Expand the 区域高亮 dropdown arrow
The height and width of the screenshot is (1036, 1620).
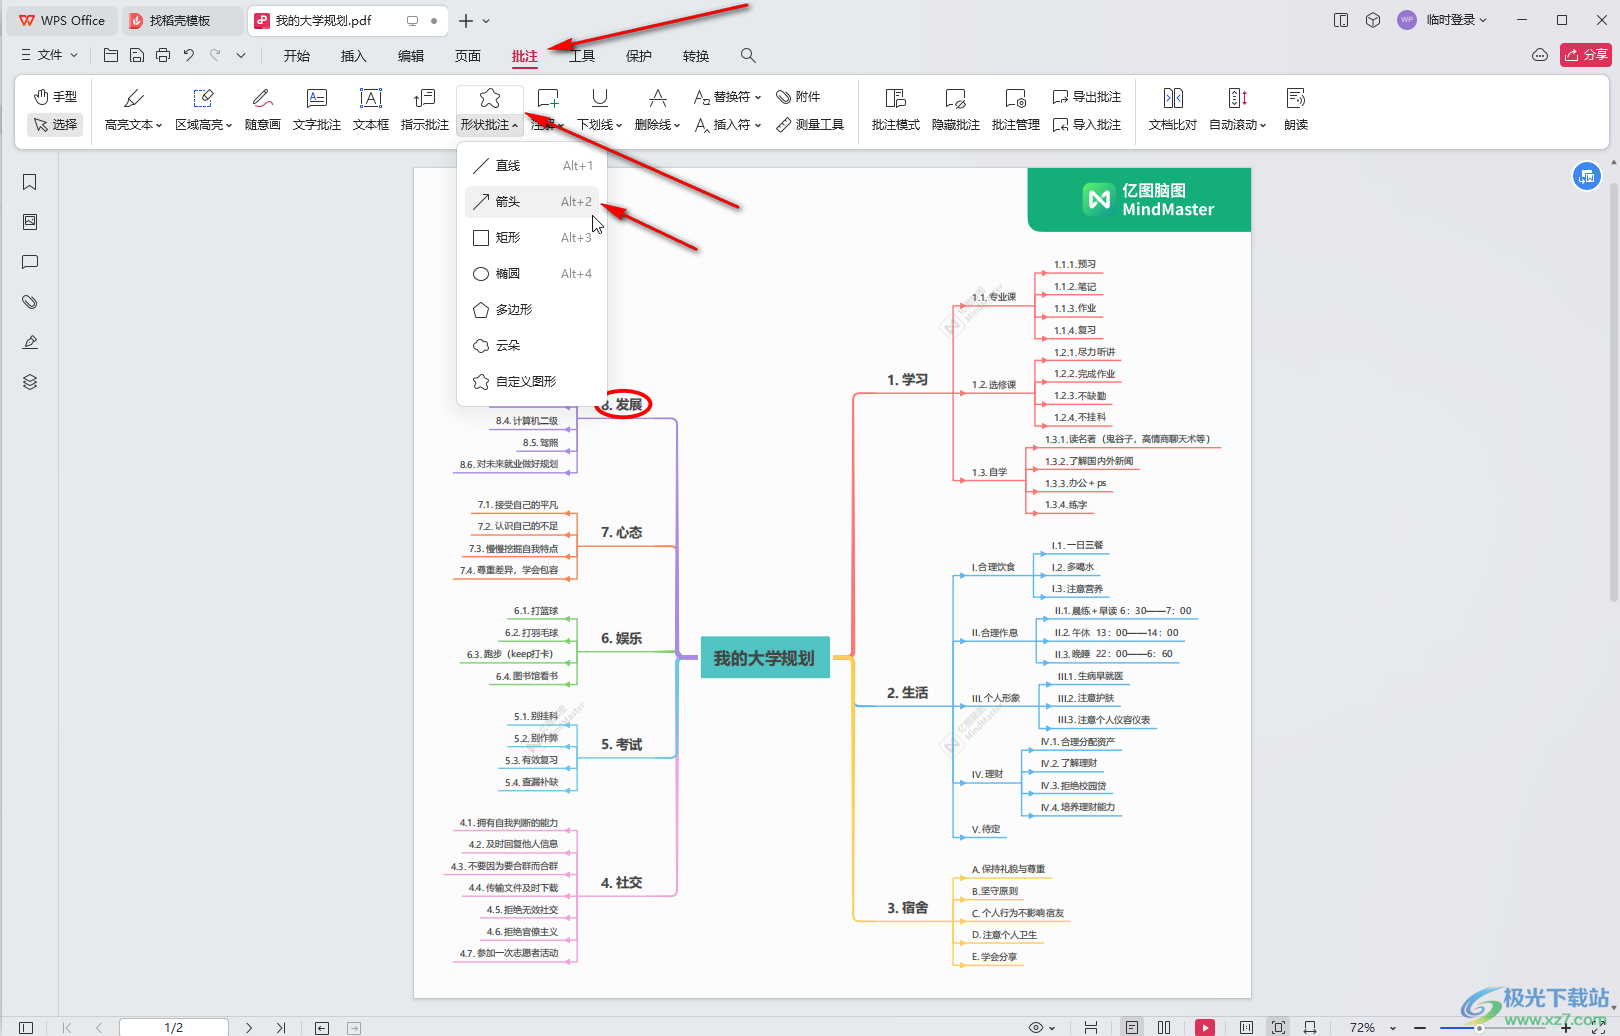[229, 126]
